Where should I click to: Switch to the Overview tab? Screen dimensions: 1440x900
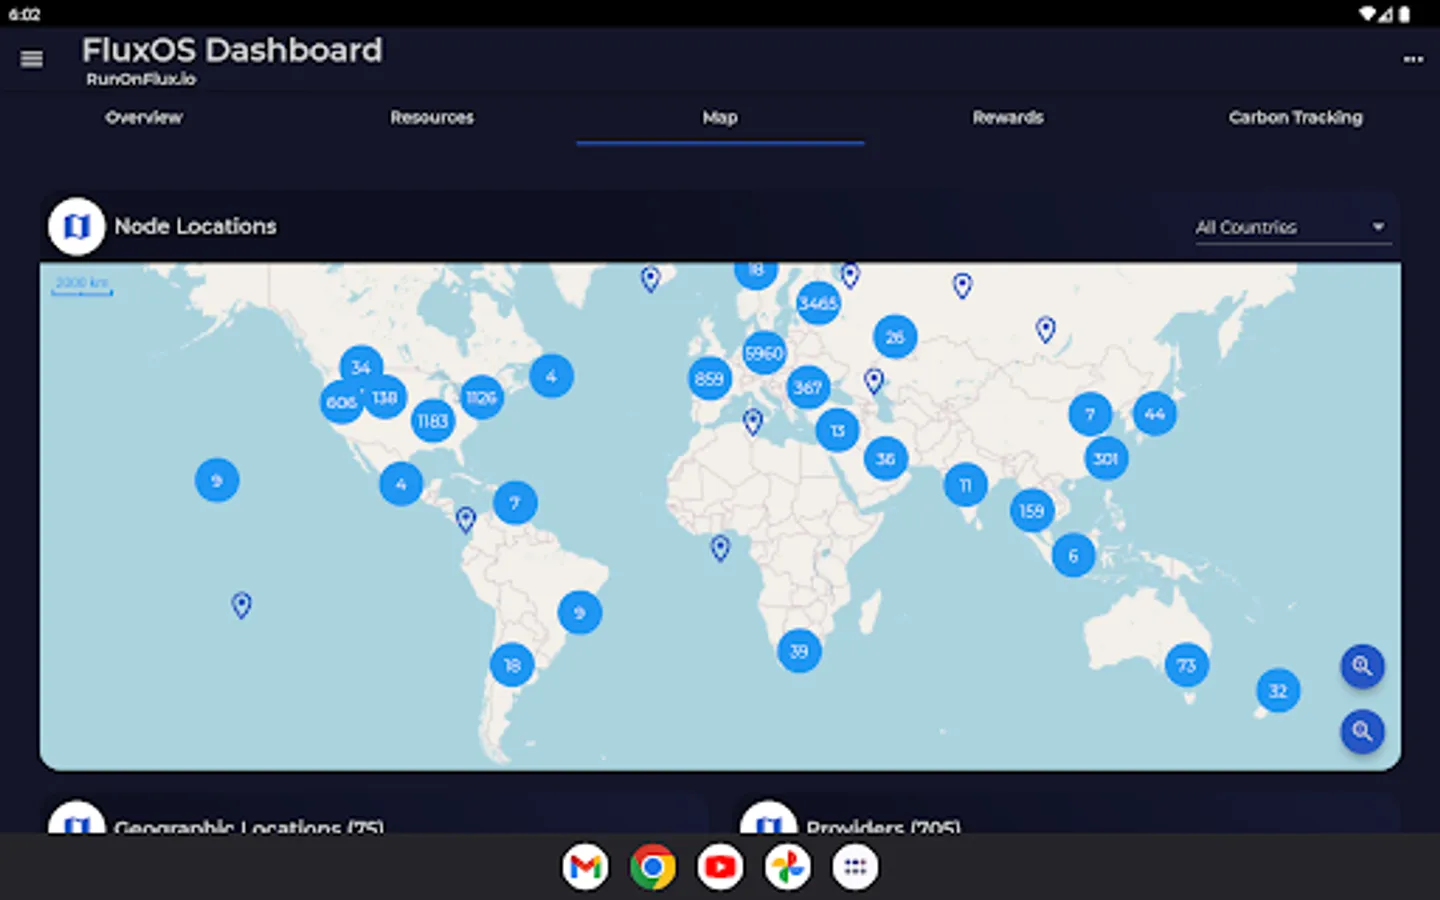tap(144, 118)
